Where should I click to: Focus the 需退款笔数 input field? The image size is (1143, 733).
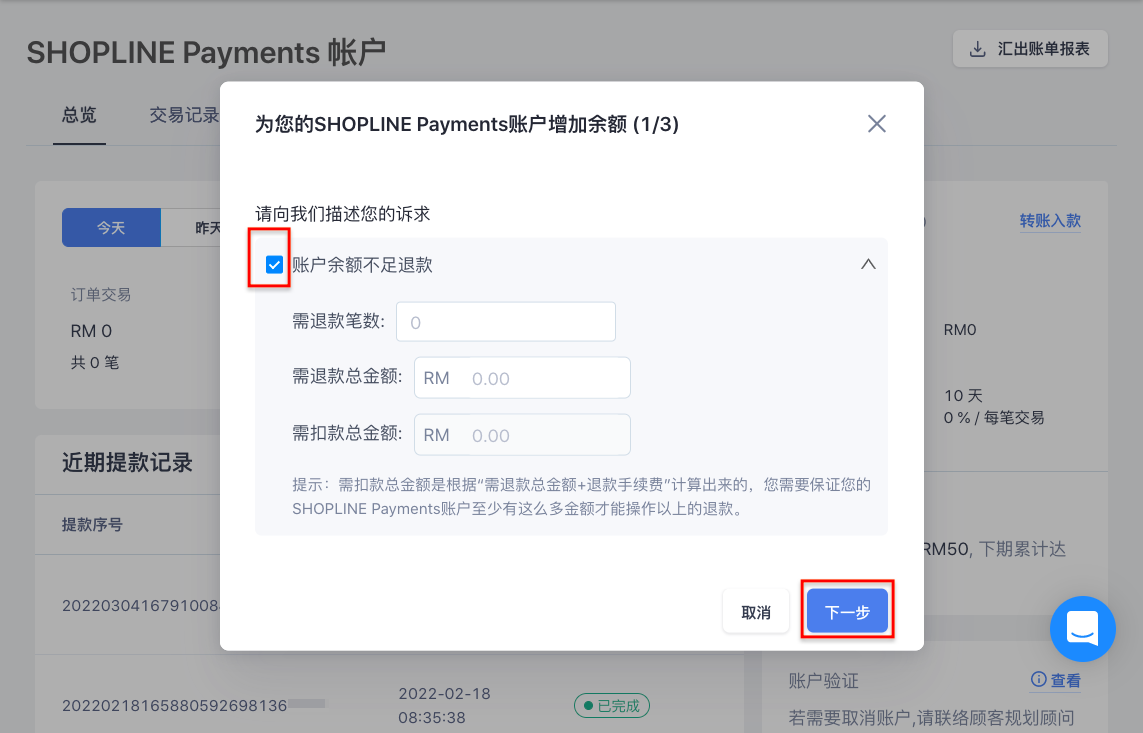point(506,321)
